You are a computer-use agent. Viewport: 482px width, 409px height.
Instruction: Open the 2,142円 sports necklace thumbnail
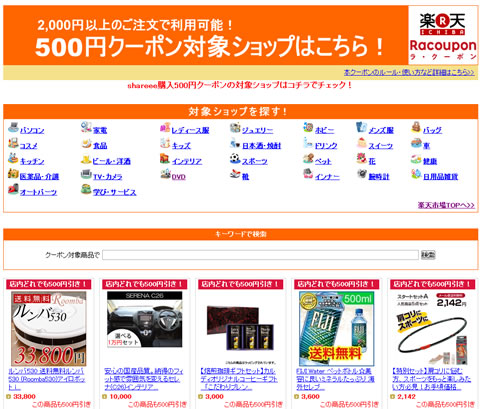pos(432,329)
